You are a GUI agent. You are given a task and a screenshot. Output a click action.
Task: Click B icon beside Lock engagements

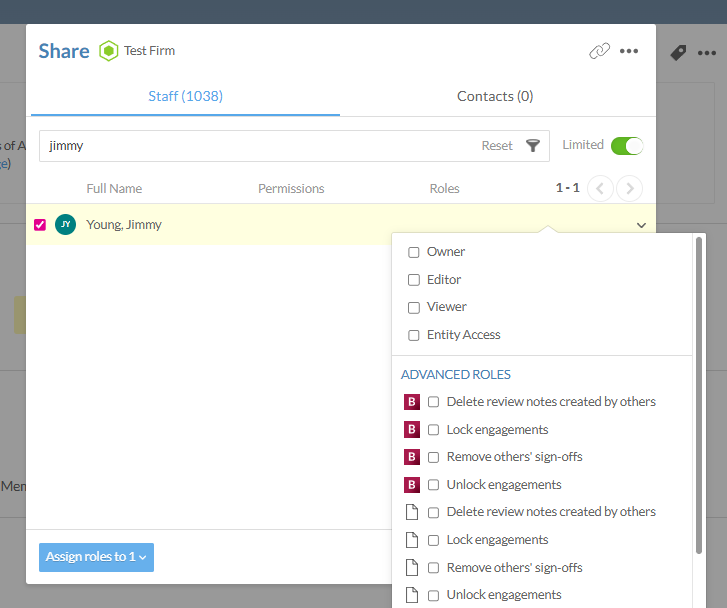412,429
